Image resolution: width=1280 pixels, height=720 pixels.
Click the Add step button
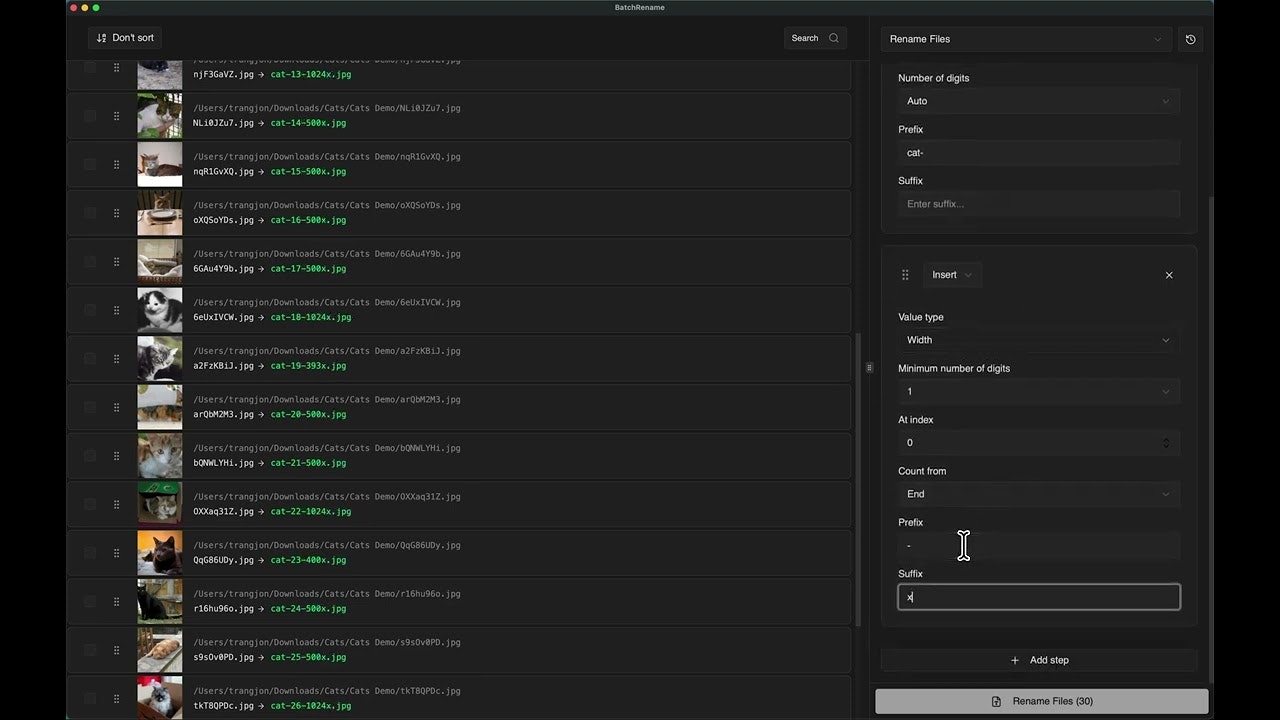click(x=1039, y=660)
